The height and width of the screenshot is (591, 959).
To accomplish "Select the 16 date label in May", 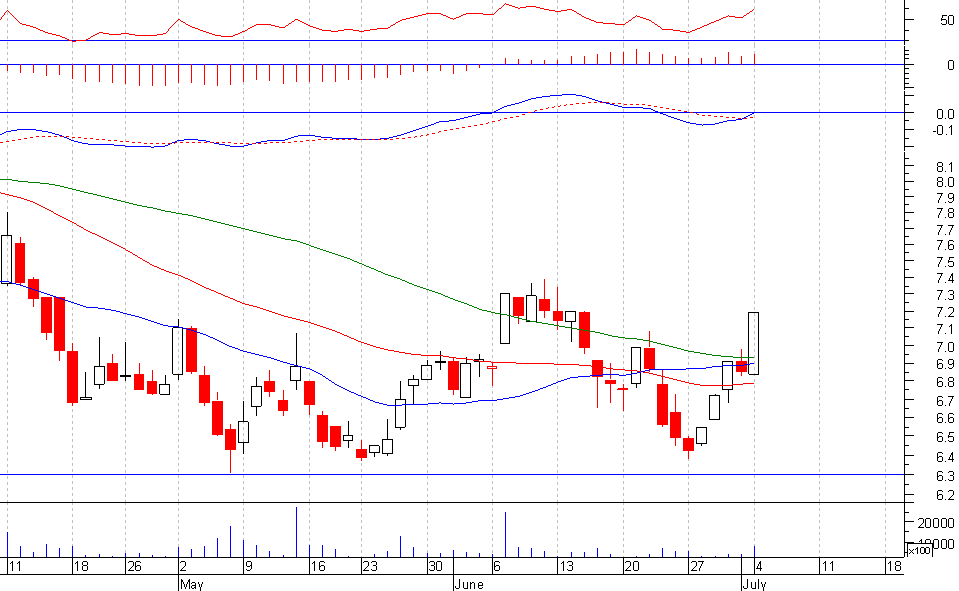I will 317,567.
